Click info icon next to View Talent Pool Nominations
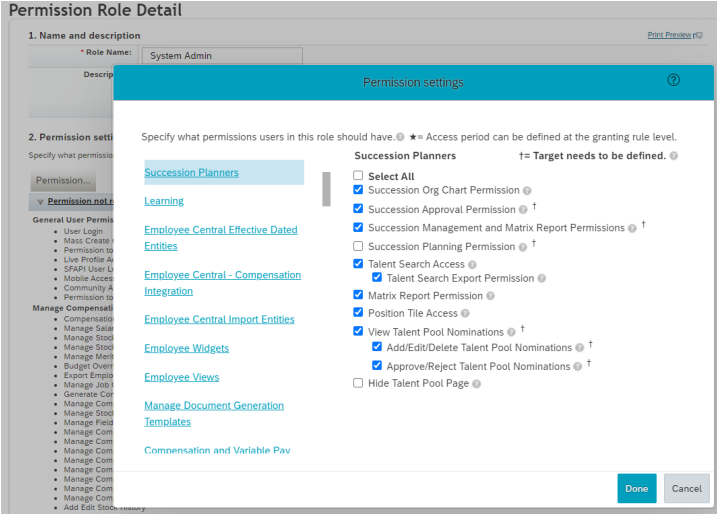Image resolution: width=717 pixels, height=518 pixels. point(511,332)
